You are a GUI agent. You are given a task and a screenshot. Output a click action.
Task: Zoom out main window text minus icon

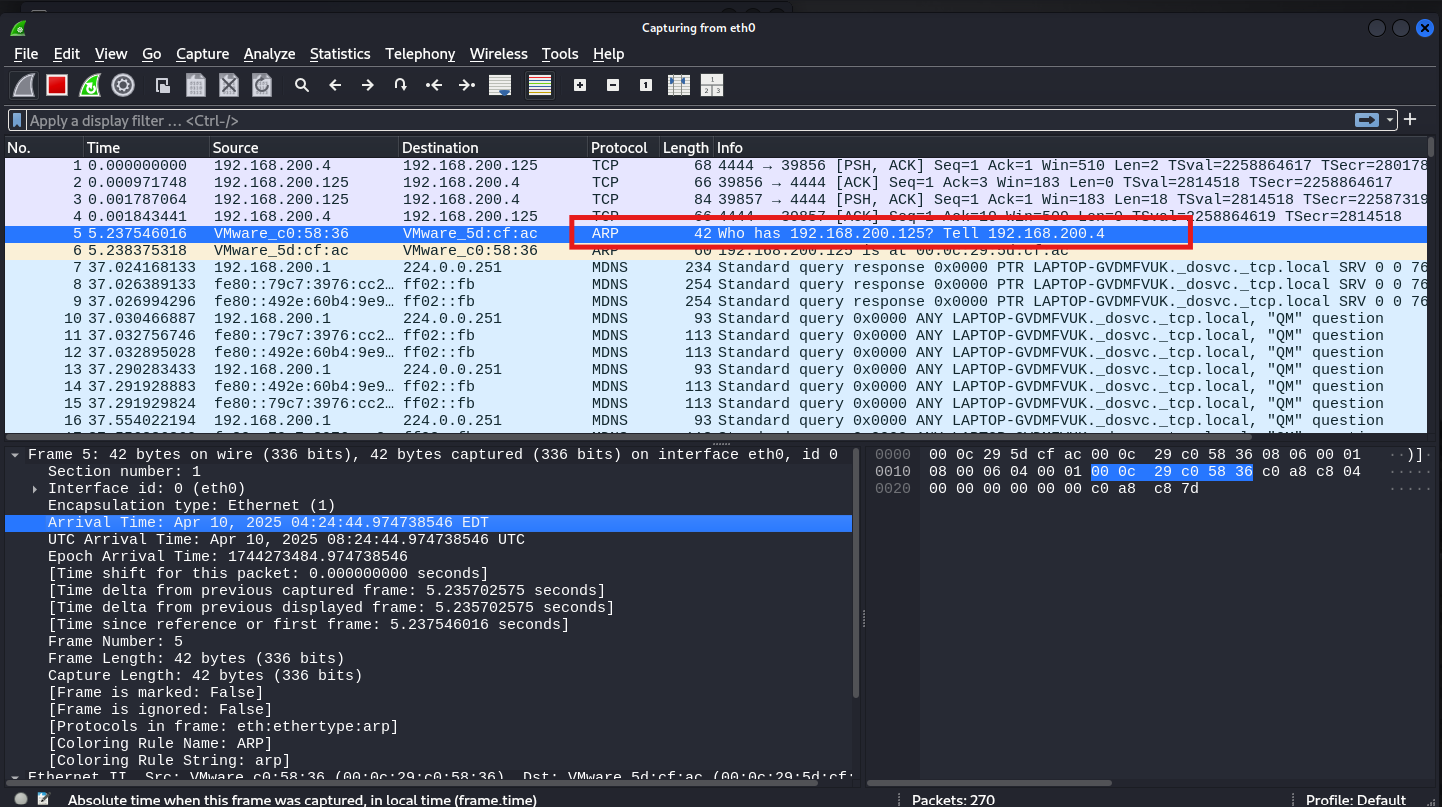[x=613, y=85]
